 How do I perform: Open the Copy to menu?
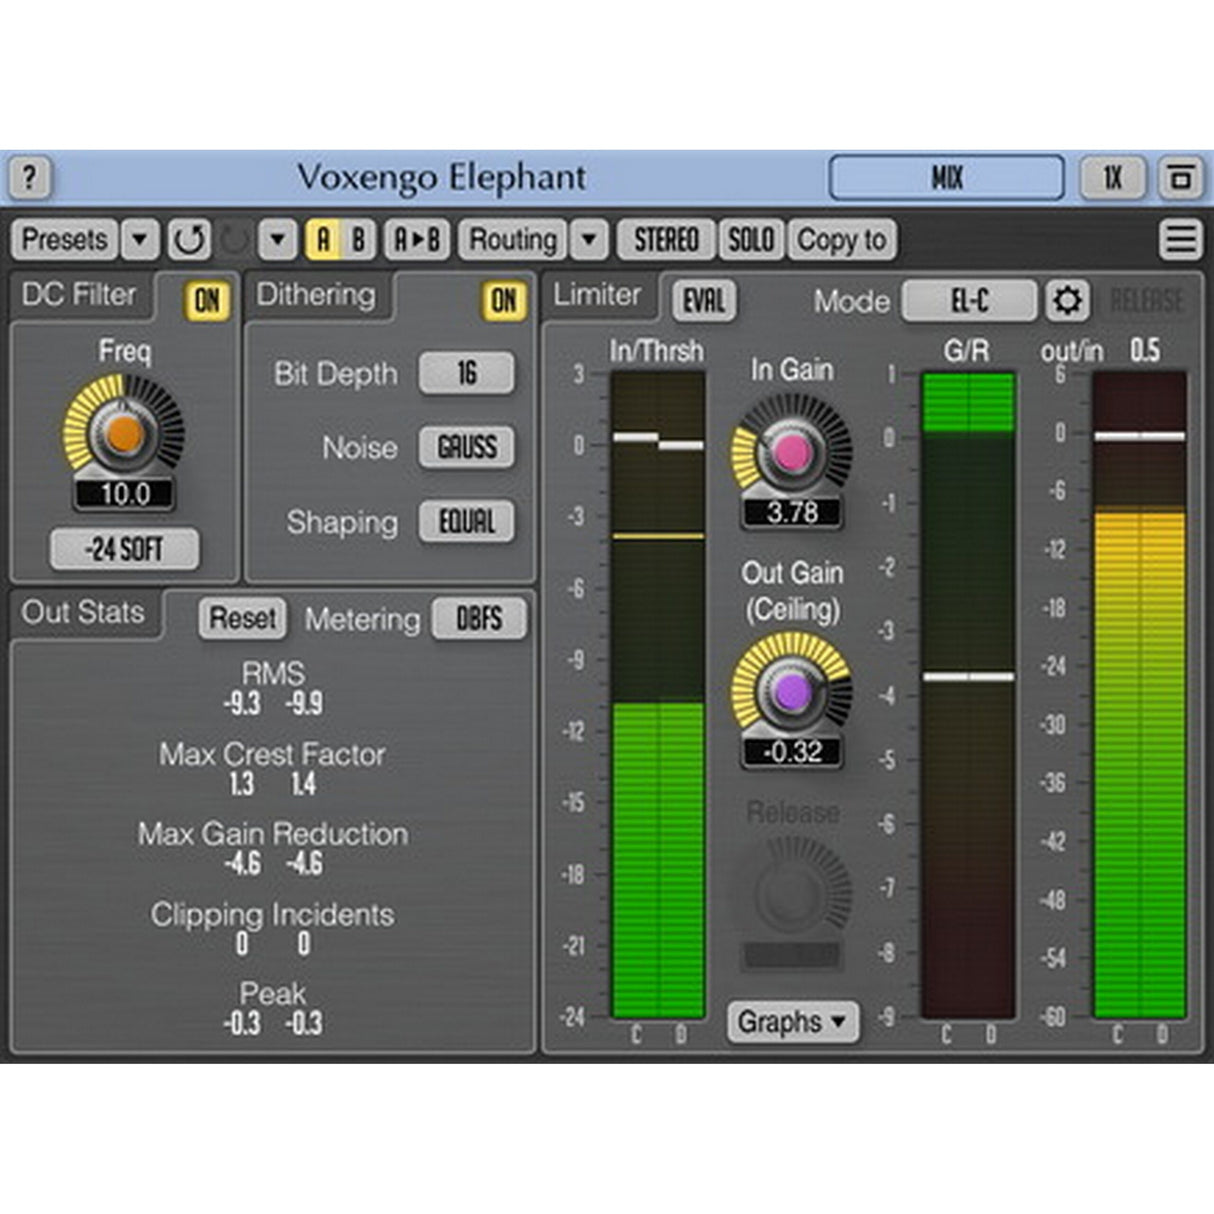click(x=841, y=239)
